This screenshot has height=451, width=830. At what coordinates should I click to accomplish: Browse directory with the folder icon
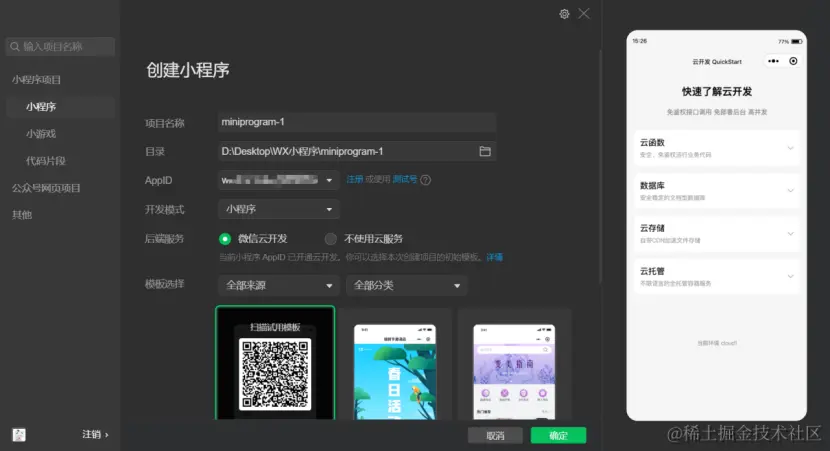tap(485, 151)
